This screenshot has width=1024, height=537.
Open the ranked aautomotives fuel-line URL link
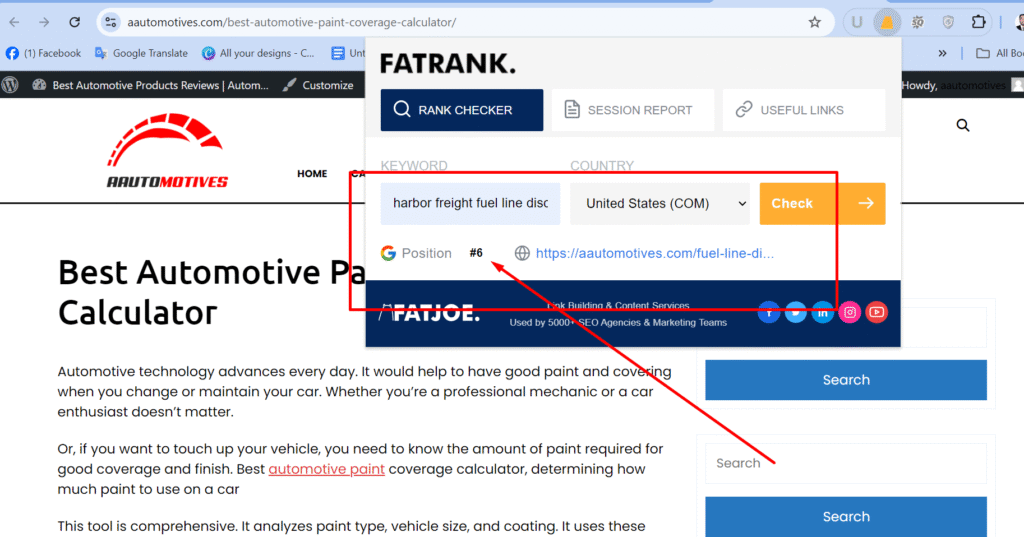coord(654,253)
